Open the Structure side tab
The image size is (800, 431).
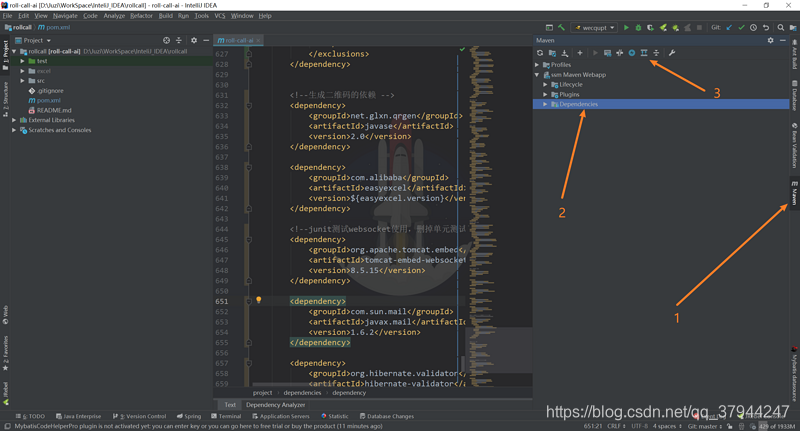click(x=6, y=98)
